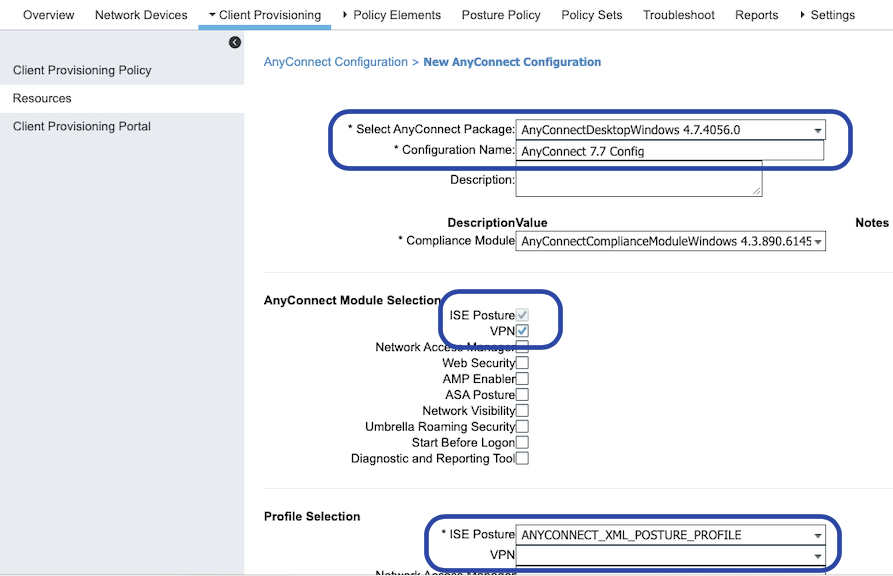Collapse the left sidebar with arrow icon
This screenshot has height=576, width=893.
coord(235,42)
